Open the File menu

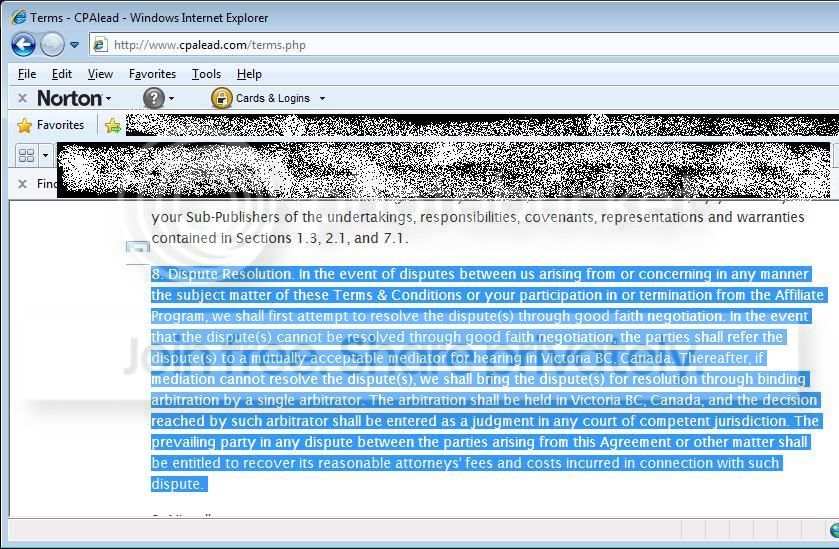point(27,74)
